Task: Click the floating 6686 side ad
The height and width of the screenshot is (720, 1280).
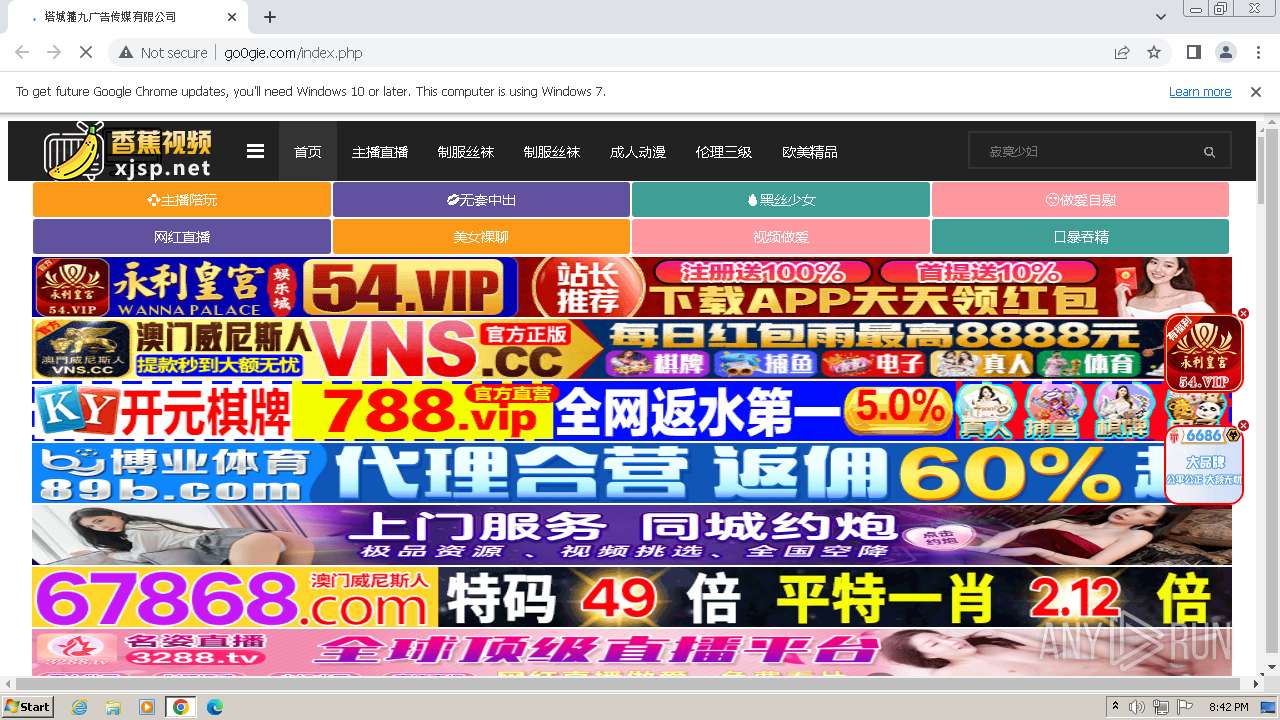Action: (x=1204, y=465)
